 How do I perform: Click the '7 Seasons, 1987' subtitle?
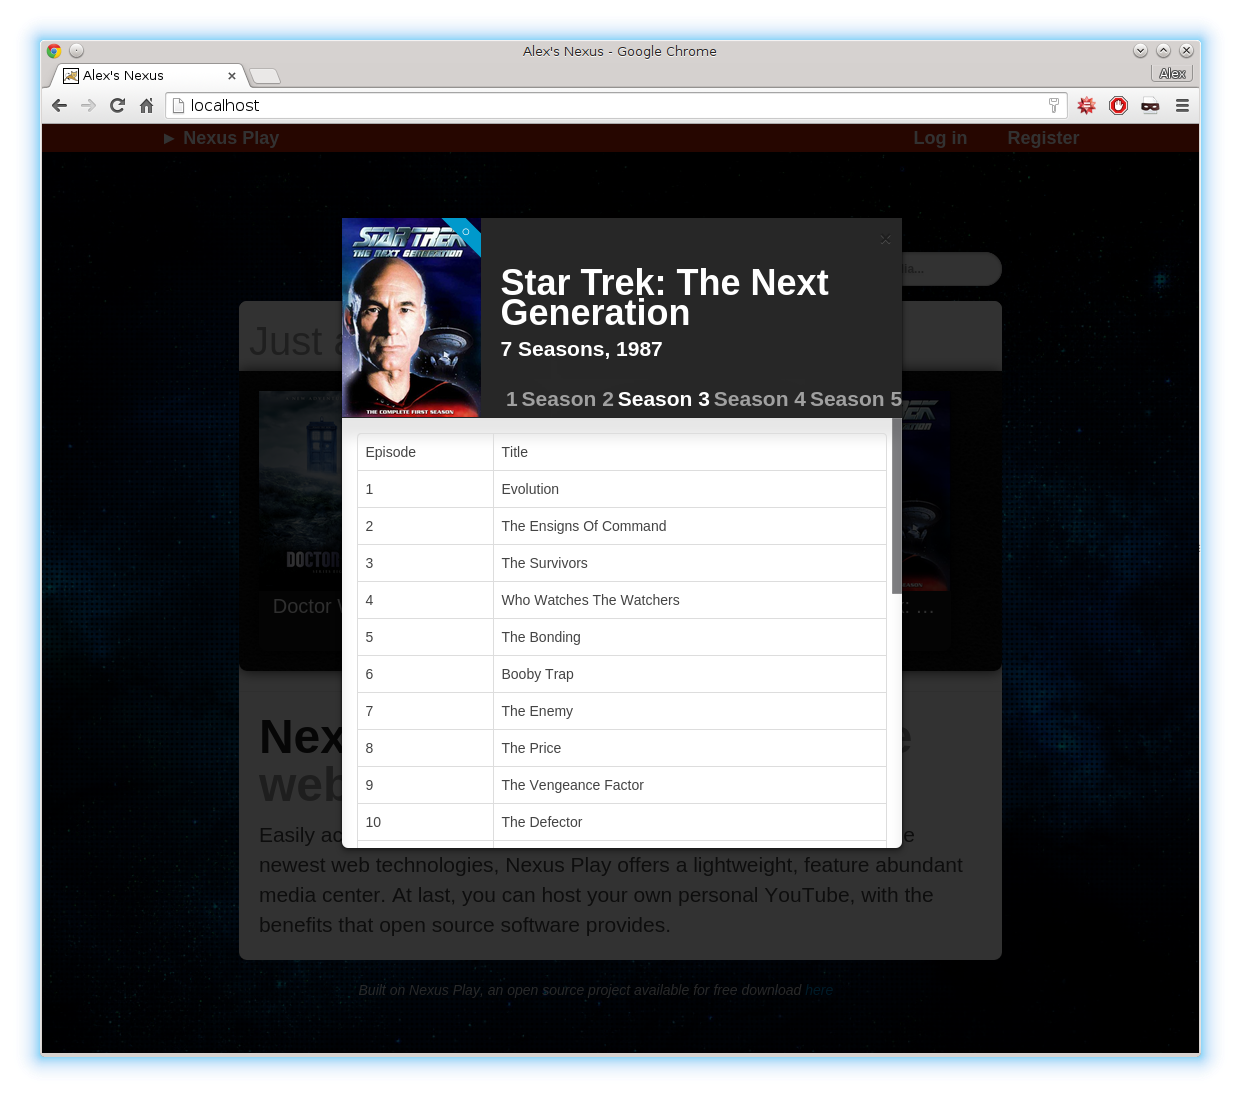click(x=581, y=349)
